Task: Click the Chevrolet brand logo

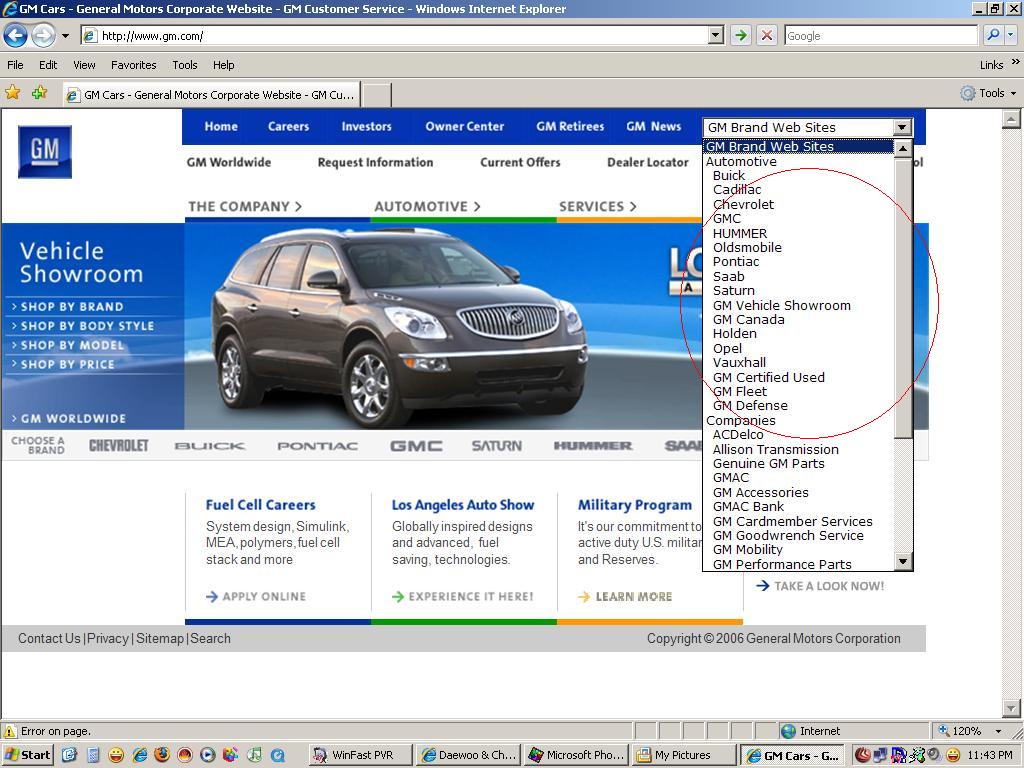Action: point(119,445)
